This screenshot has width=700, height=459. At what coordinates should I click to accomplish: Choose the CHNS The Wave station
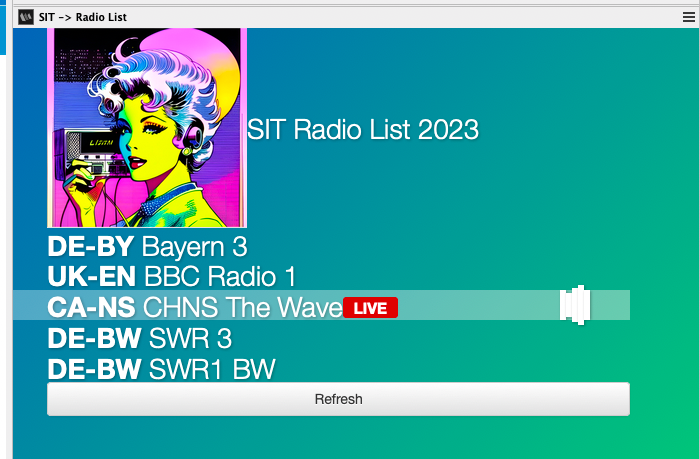(x=242, y=307)
